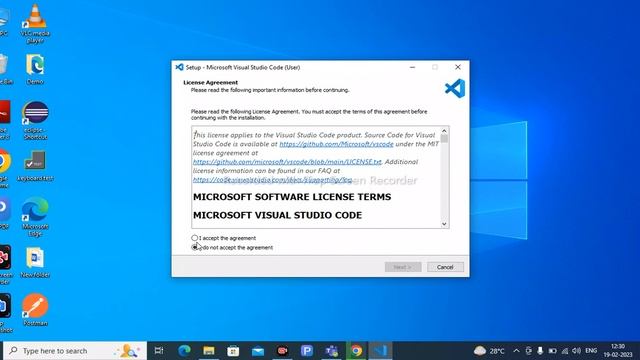The width and height of the screenshot is (640, 360).
Task: Click VS Code setup taskbar icon
Action: point(380,351)
